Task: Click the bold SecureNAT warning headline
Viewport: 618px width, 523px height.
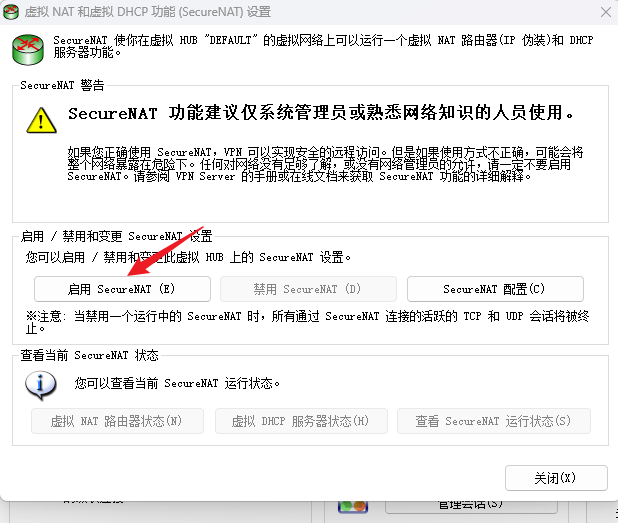Action: pos(320,113)
